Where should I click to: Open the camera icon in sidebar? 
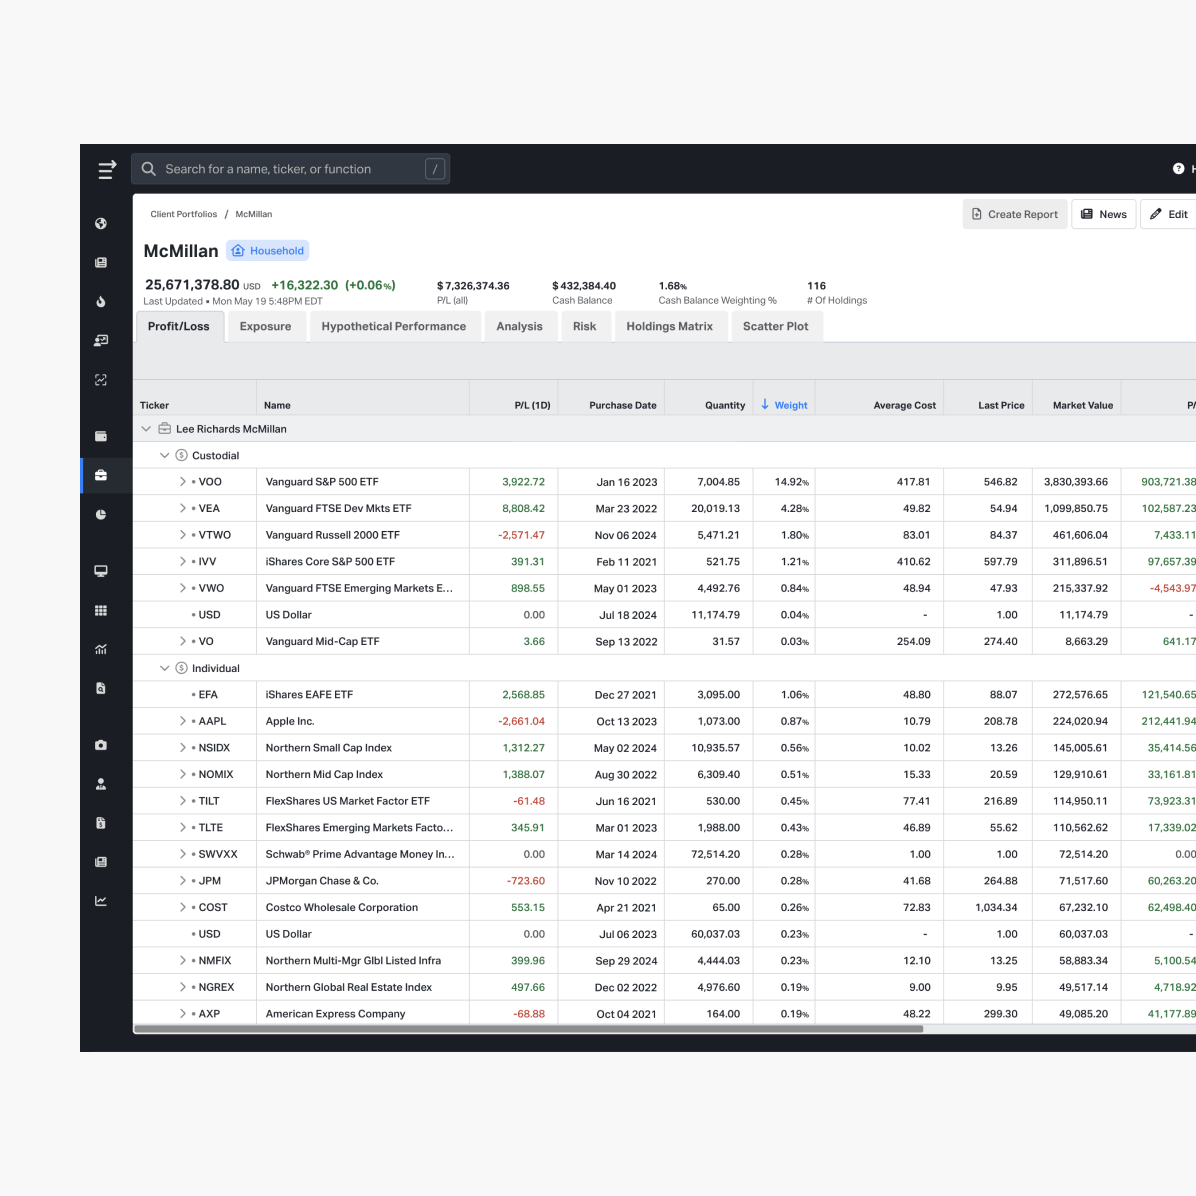(101, 745)
